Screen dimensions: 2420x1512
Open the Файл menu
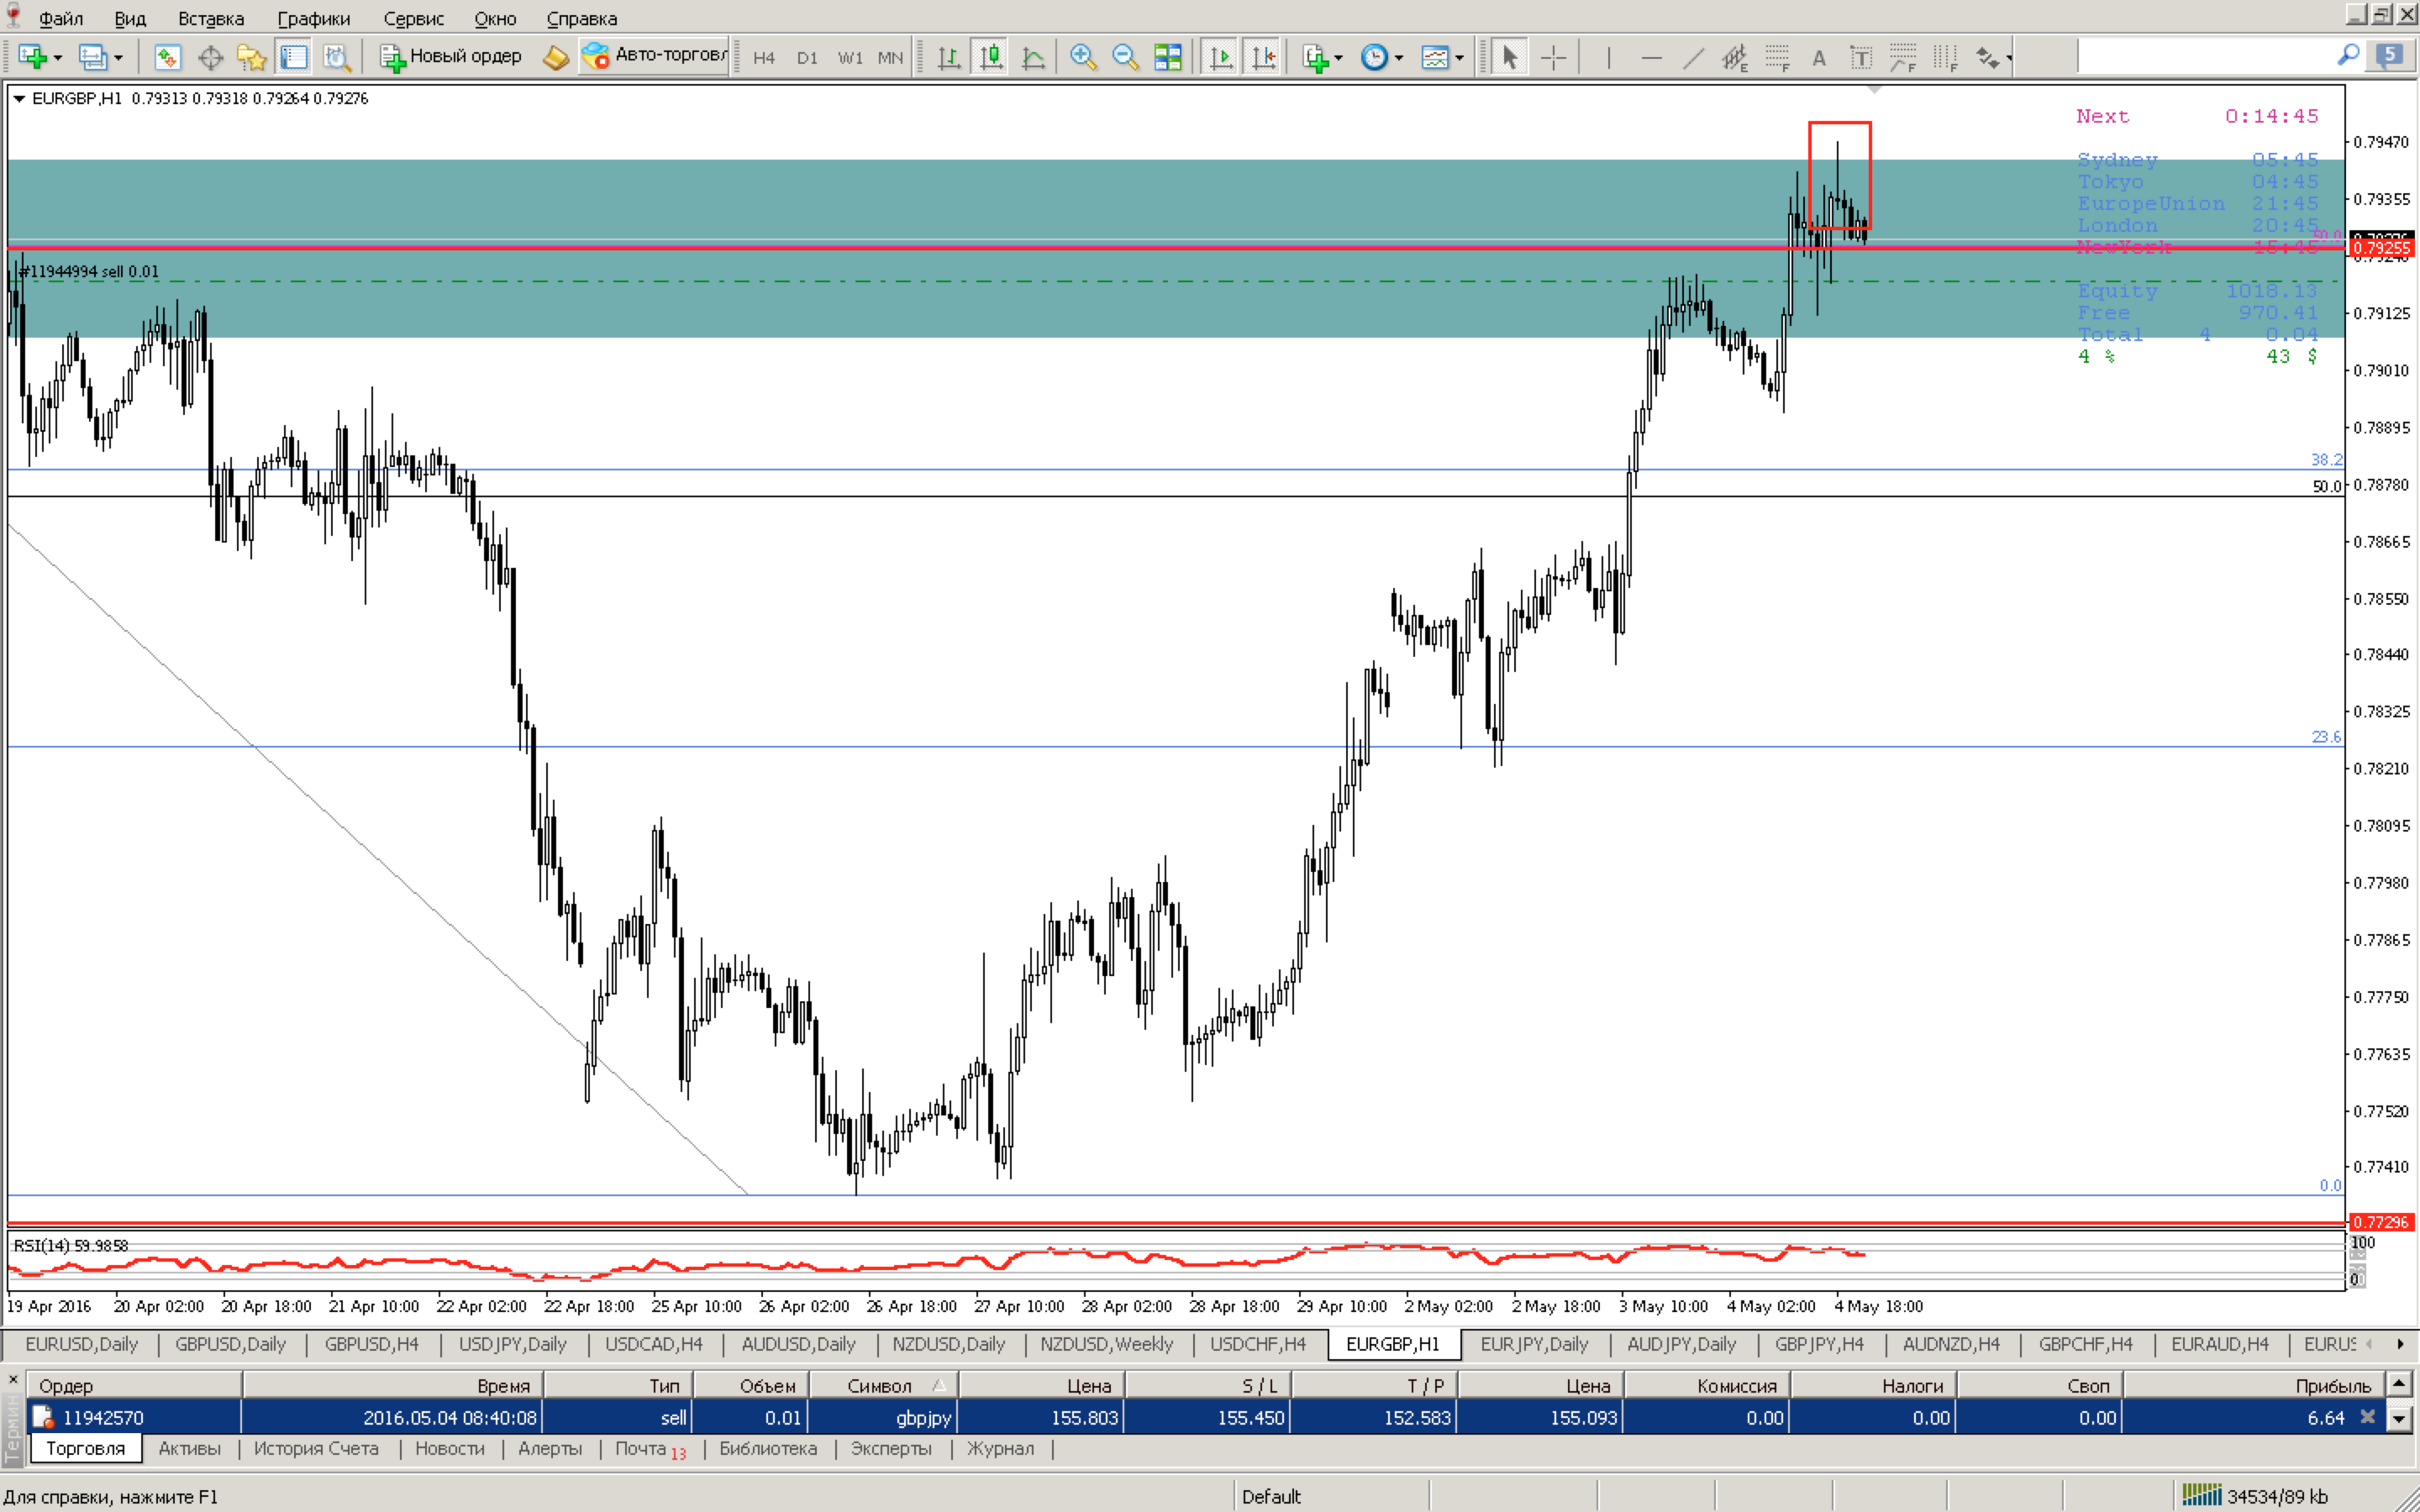coord(61,18)
